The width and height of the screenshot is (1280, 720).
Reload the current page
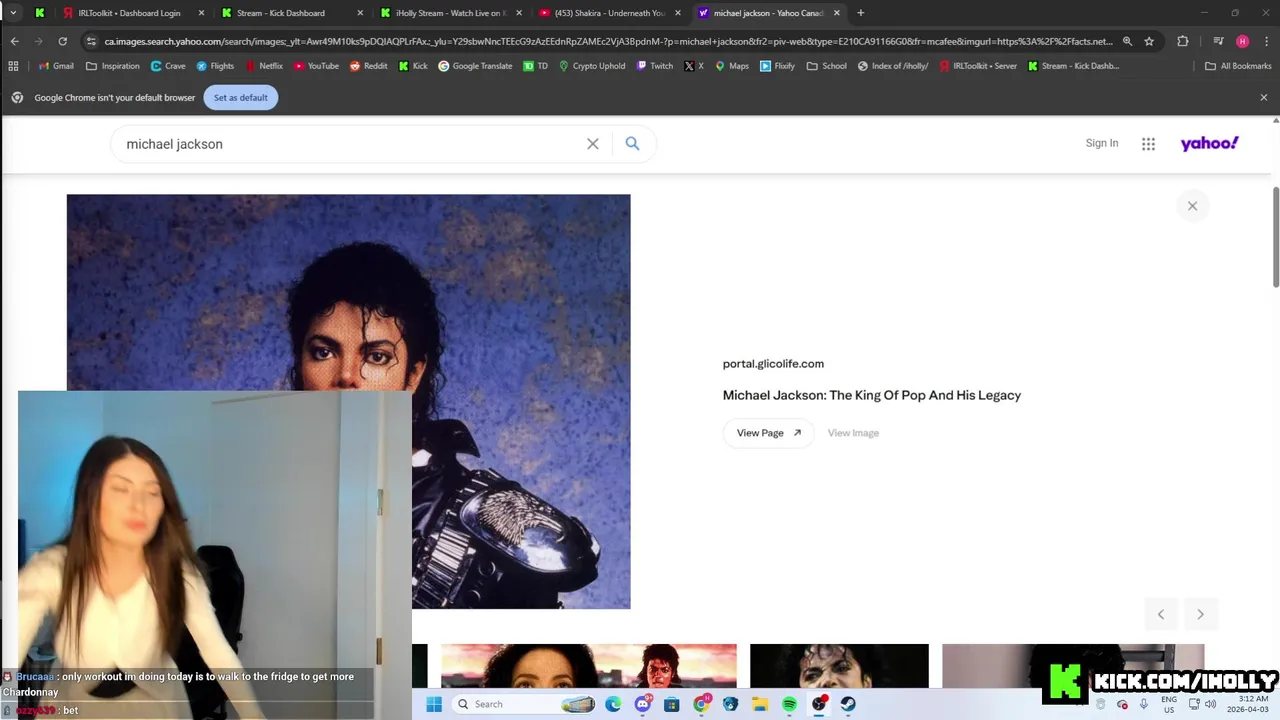coord(62,41)
